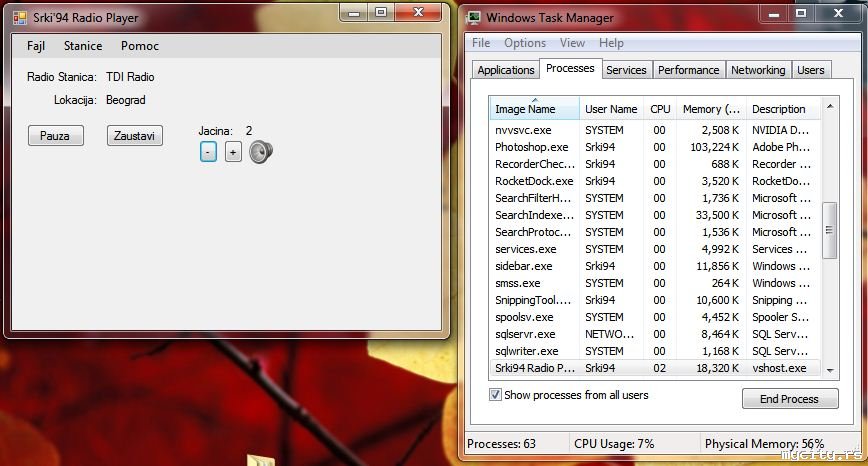
Task: Click CPU Usage: 7% in status bar
Action: [x=614, y=444]
